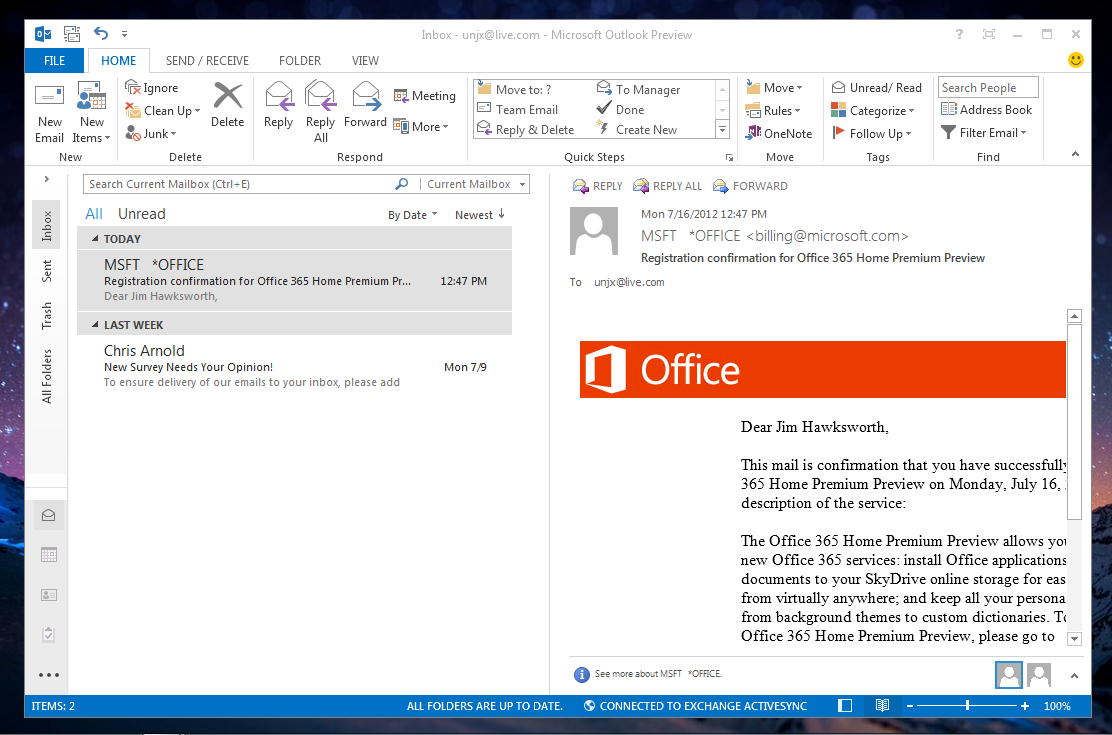The width and height of the screenshot is (1112, 735).
Task: Collapse the TODAY message group
Action: point(93,238)
